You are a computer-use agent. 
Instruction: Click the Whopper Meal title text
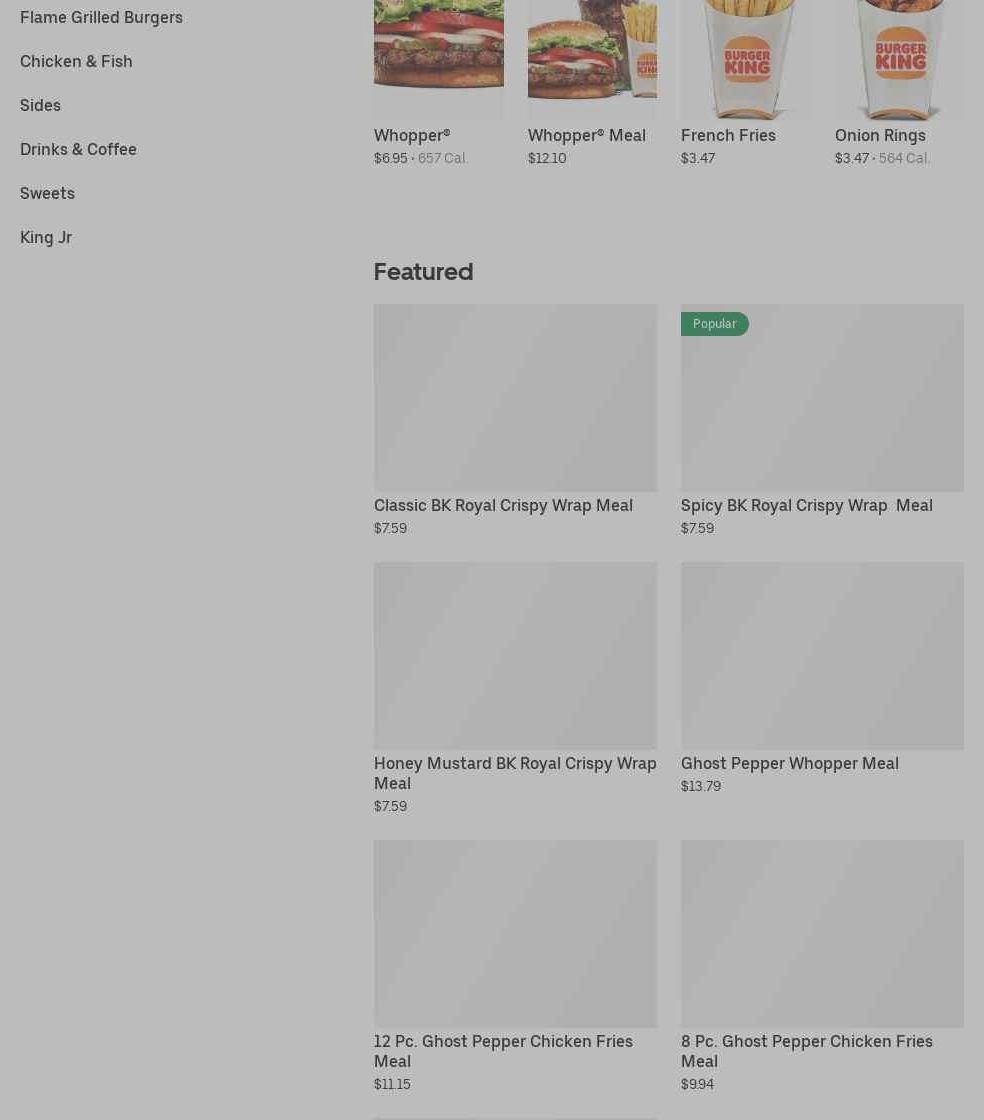pos(586,136)
